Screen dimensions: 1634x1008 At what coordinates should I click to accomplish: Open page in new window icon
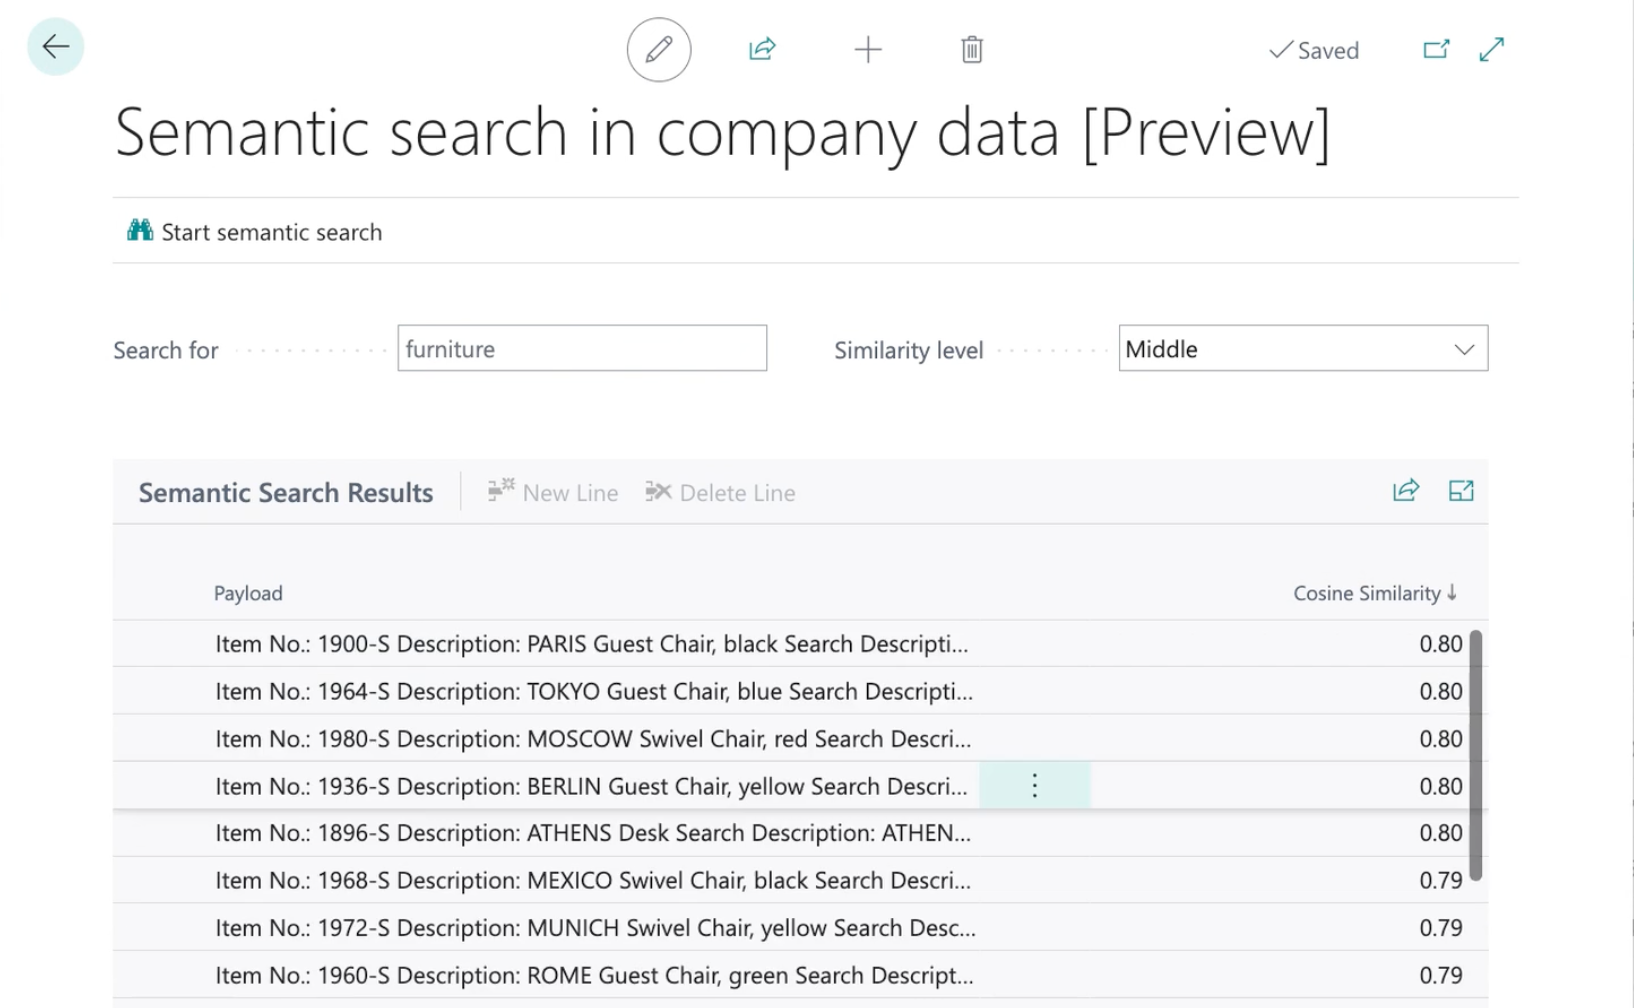(1436, 50)
